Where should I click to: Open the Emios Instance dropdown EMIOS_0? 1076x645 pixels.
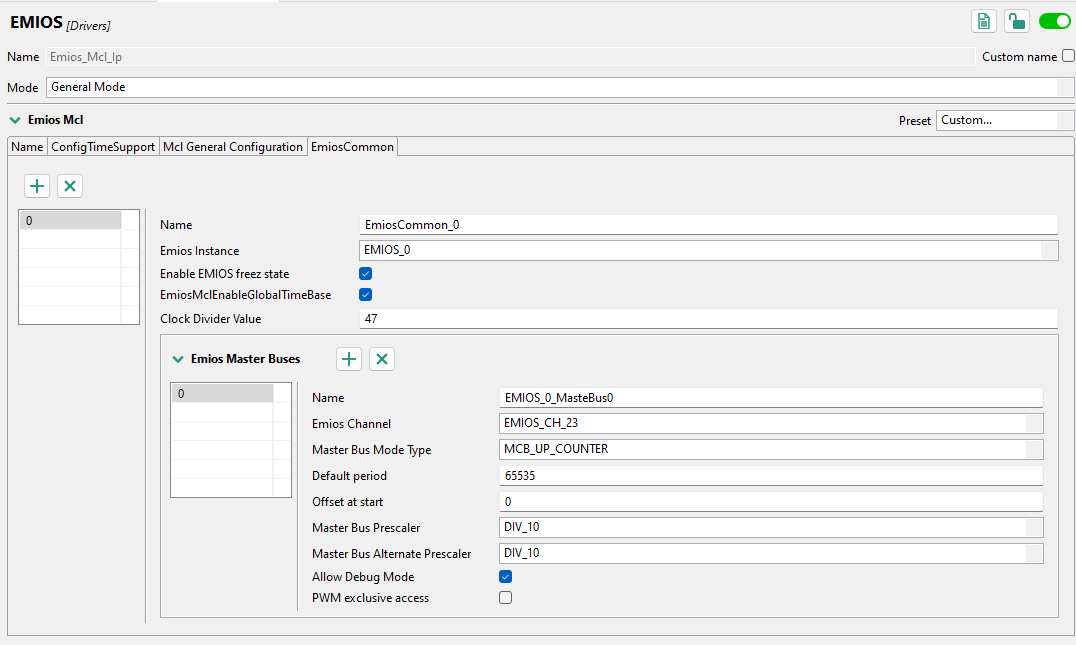[708, 250]
